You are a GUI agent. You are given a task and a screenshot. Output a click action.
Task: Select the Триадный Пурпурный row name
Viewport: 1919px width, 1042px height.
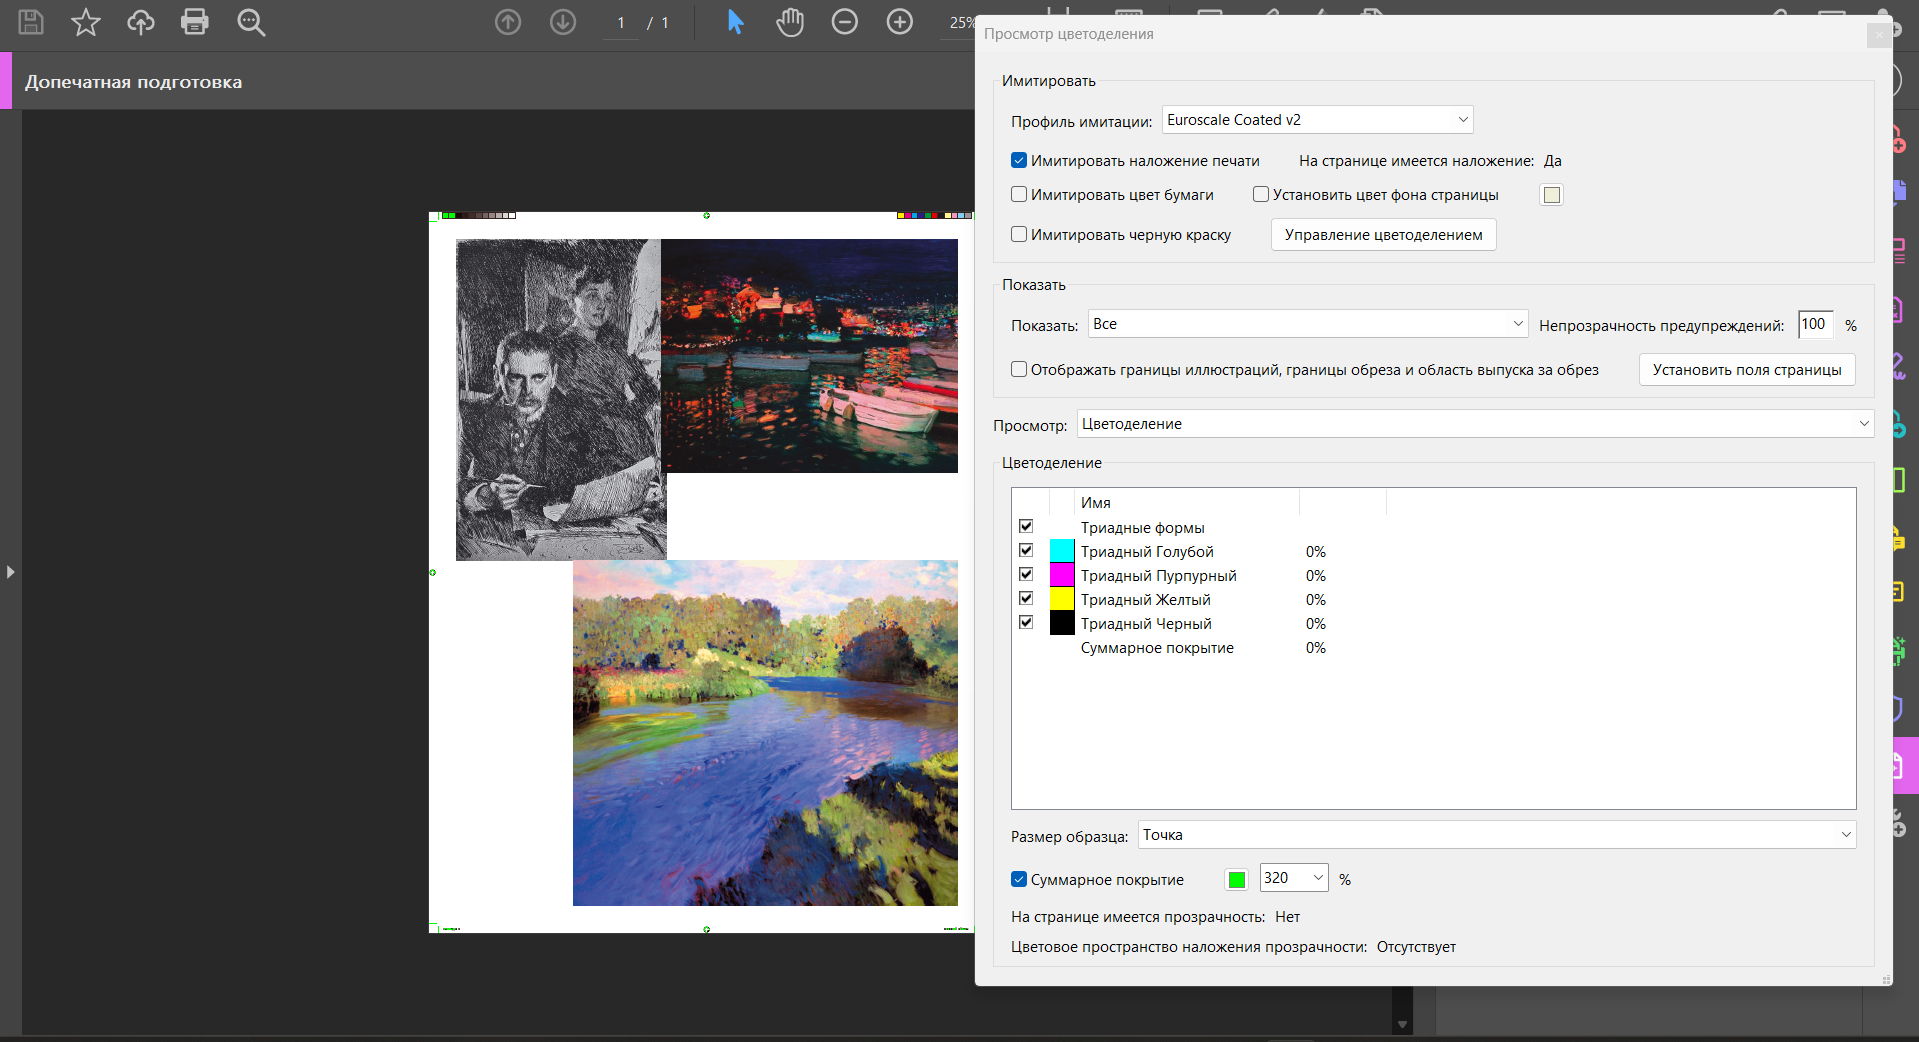(x=1158, y=576)
